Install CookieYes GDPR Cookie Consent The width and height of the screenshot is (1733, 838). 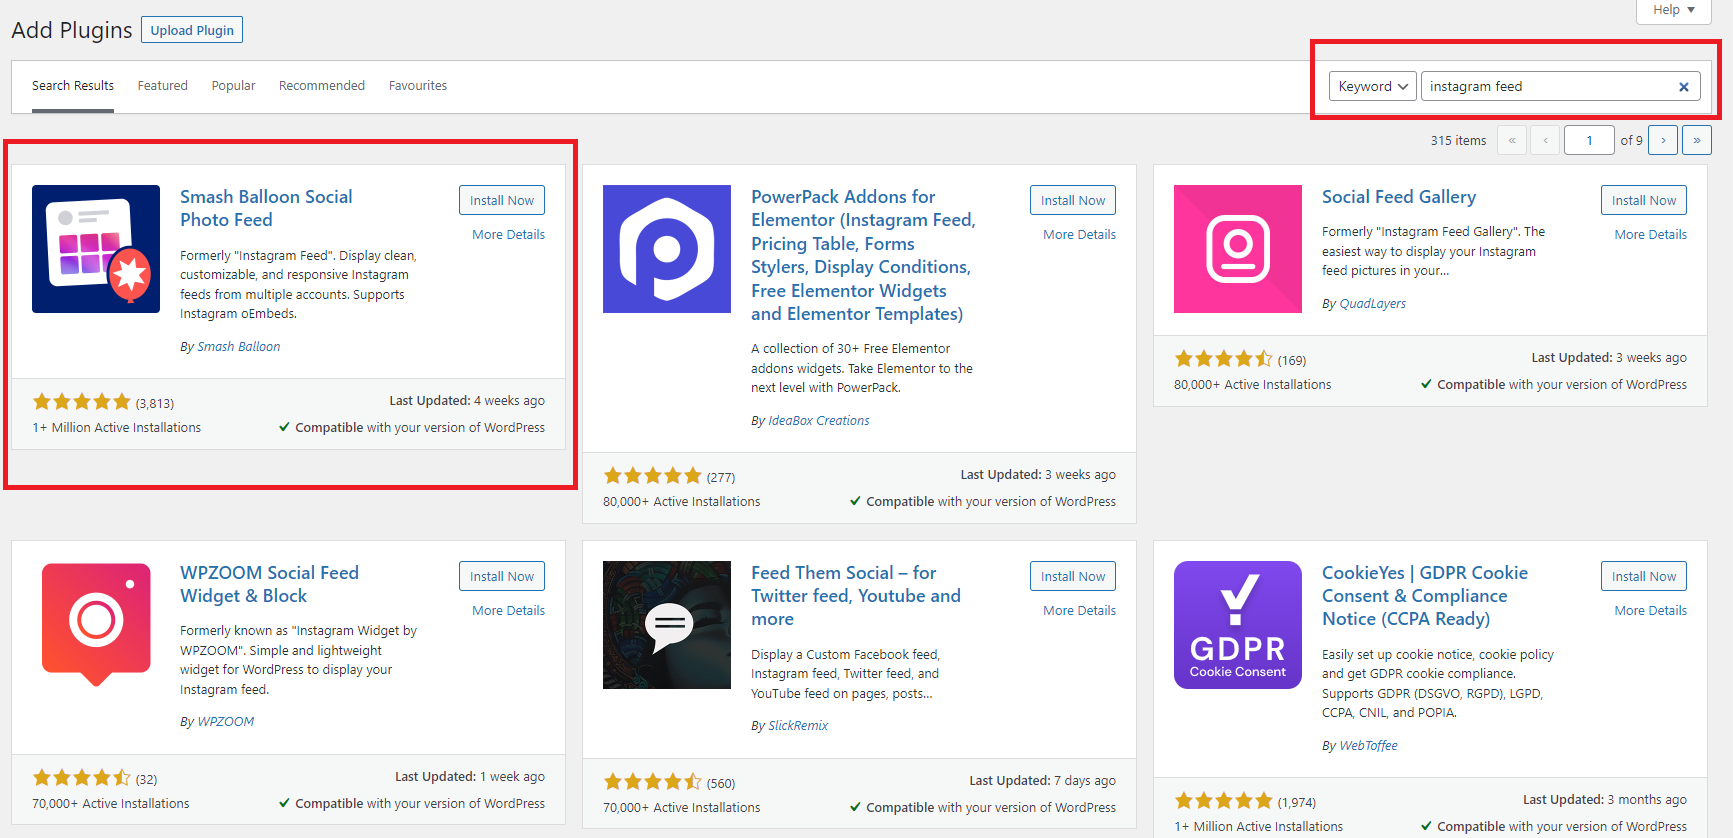[x=1644, y=576]
